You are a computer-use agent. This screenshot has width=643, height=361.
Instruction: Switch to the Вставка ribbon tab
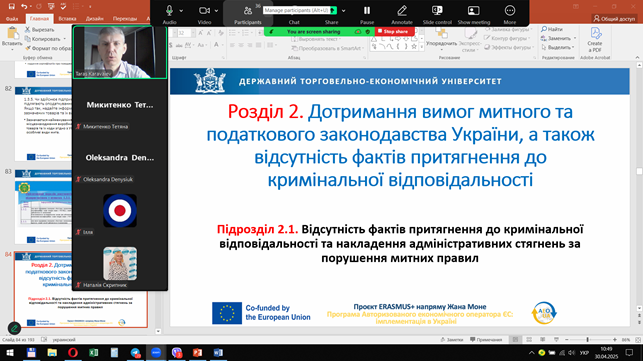(x=67, y=18)
